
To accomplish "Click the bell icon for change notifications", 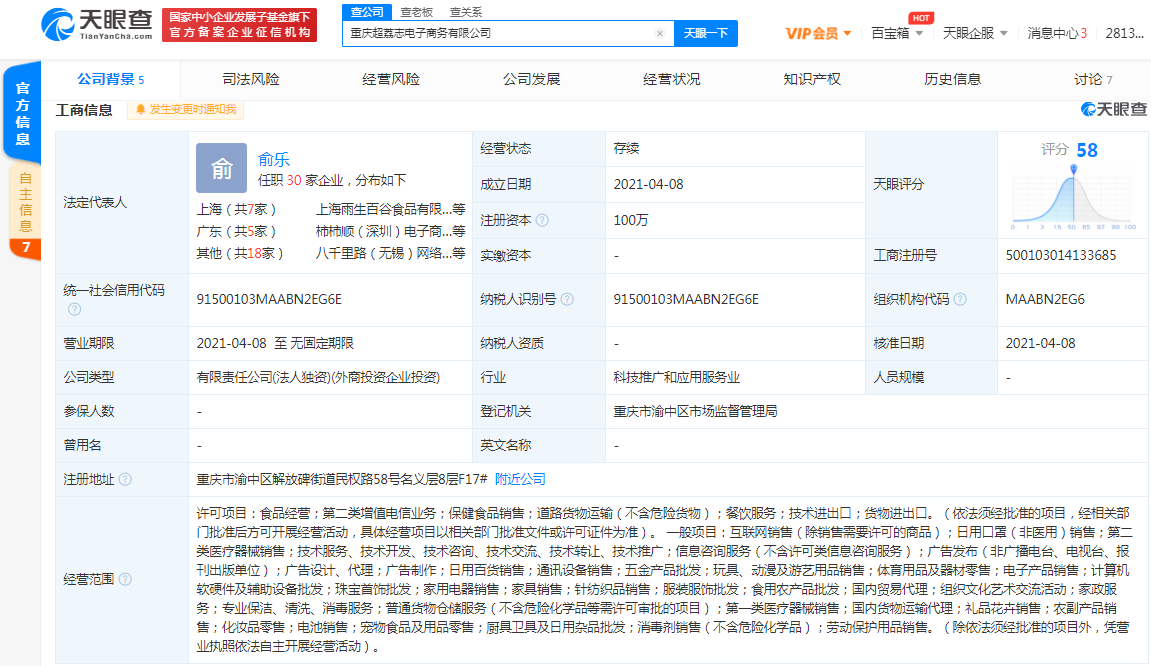I will tap(141, 109).
